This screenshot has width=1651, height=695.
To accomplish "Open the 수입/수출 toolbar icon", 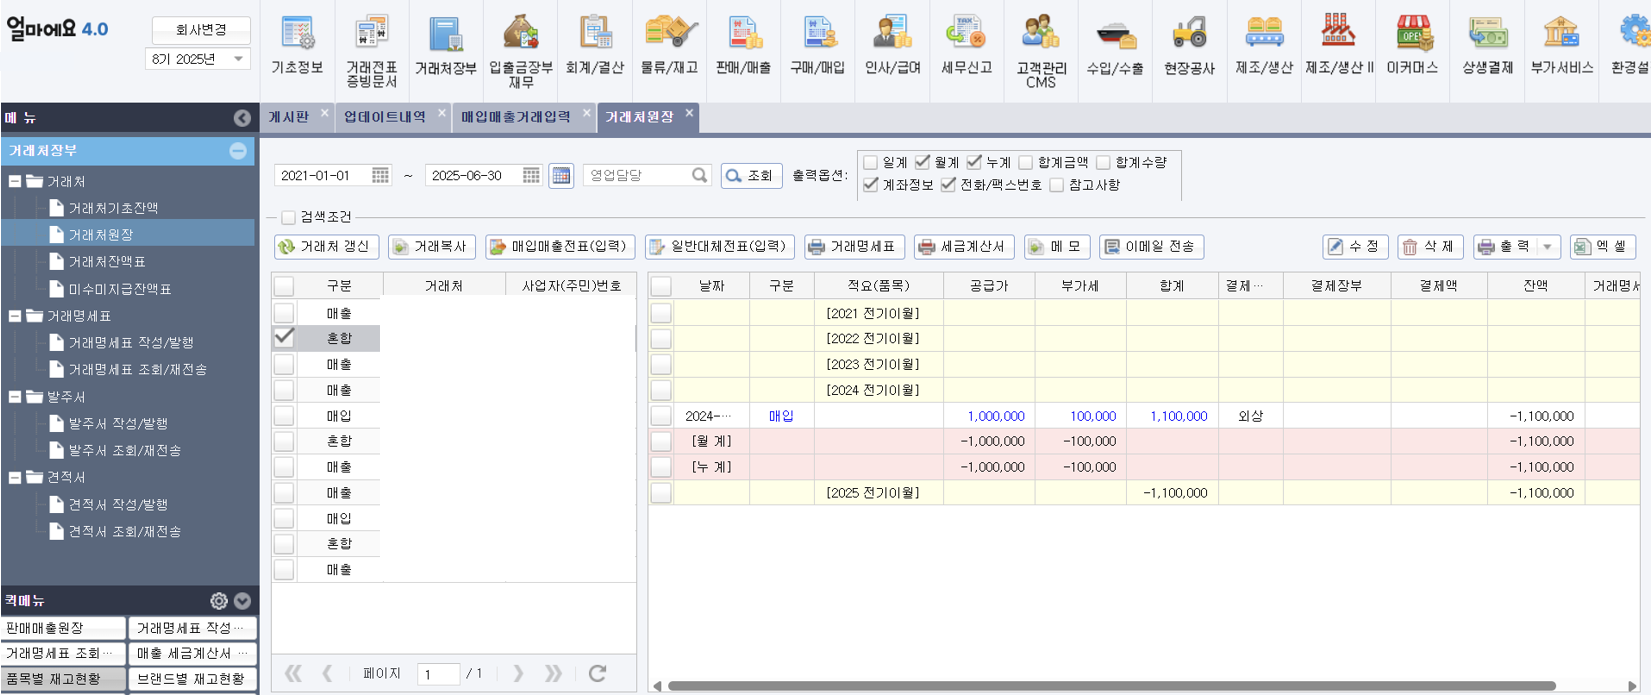I will pos(1115,44).
